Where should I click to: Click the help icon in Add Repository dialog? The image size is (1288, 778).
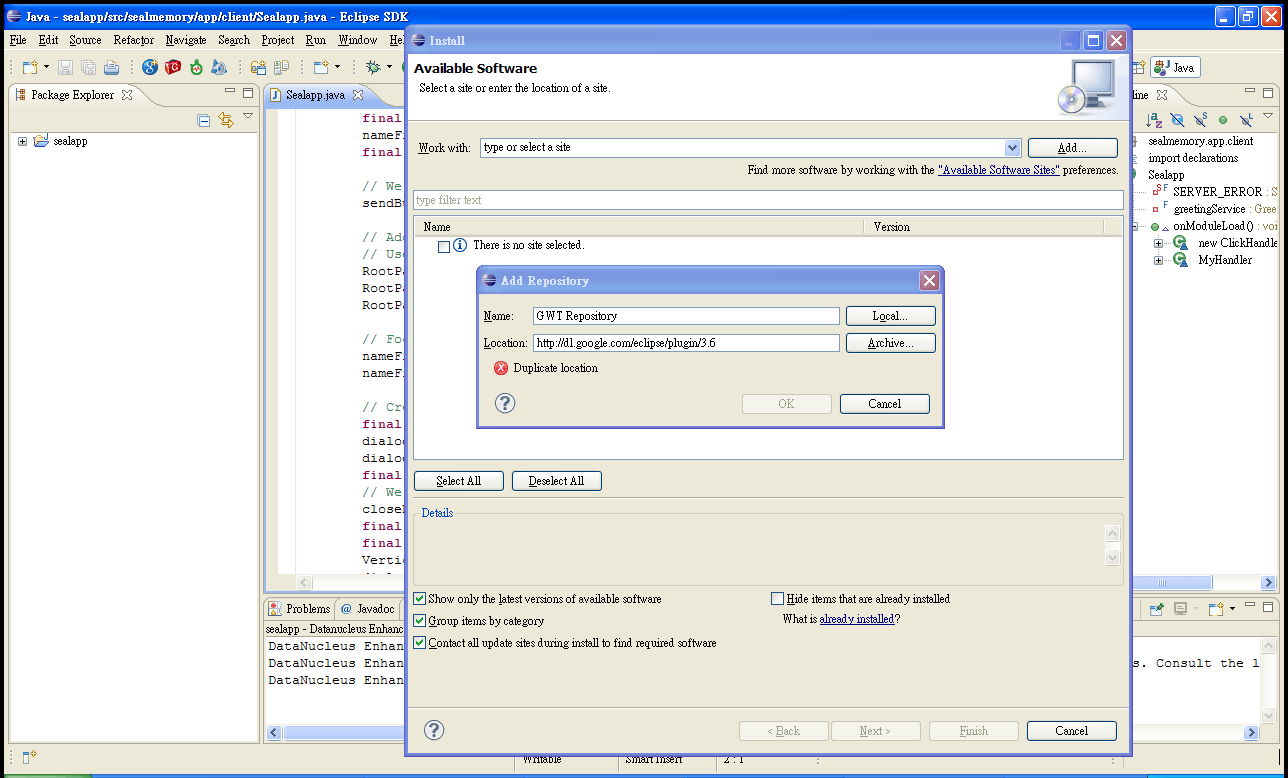[505, 403]
